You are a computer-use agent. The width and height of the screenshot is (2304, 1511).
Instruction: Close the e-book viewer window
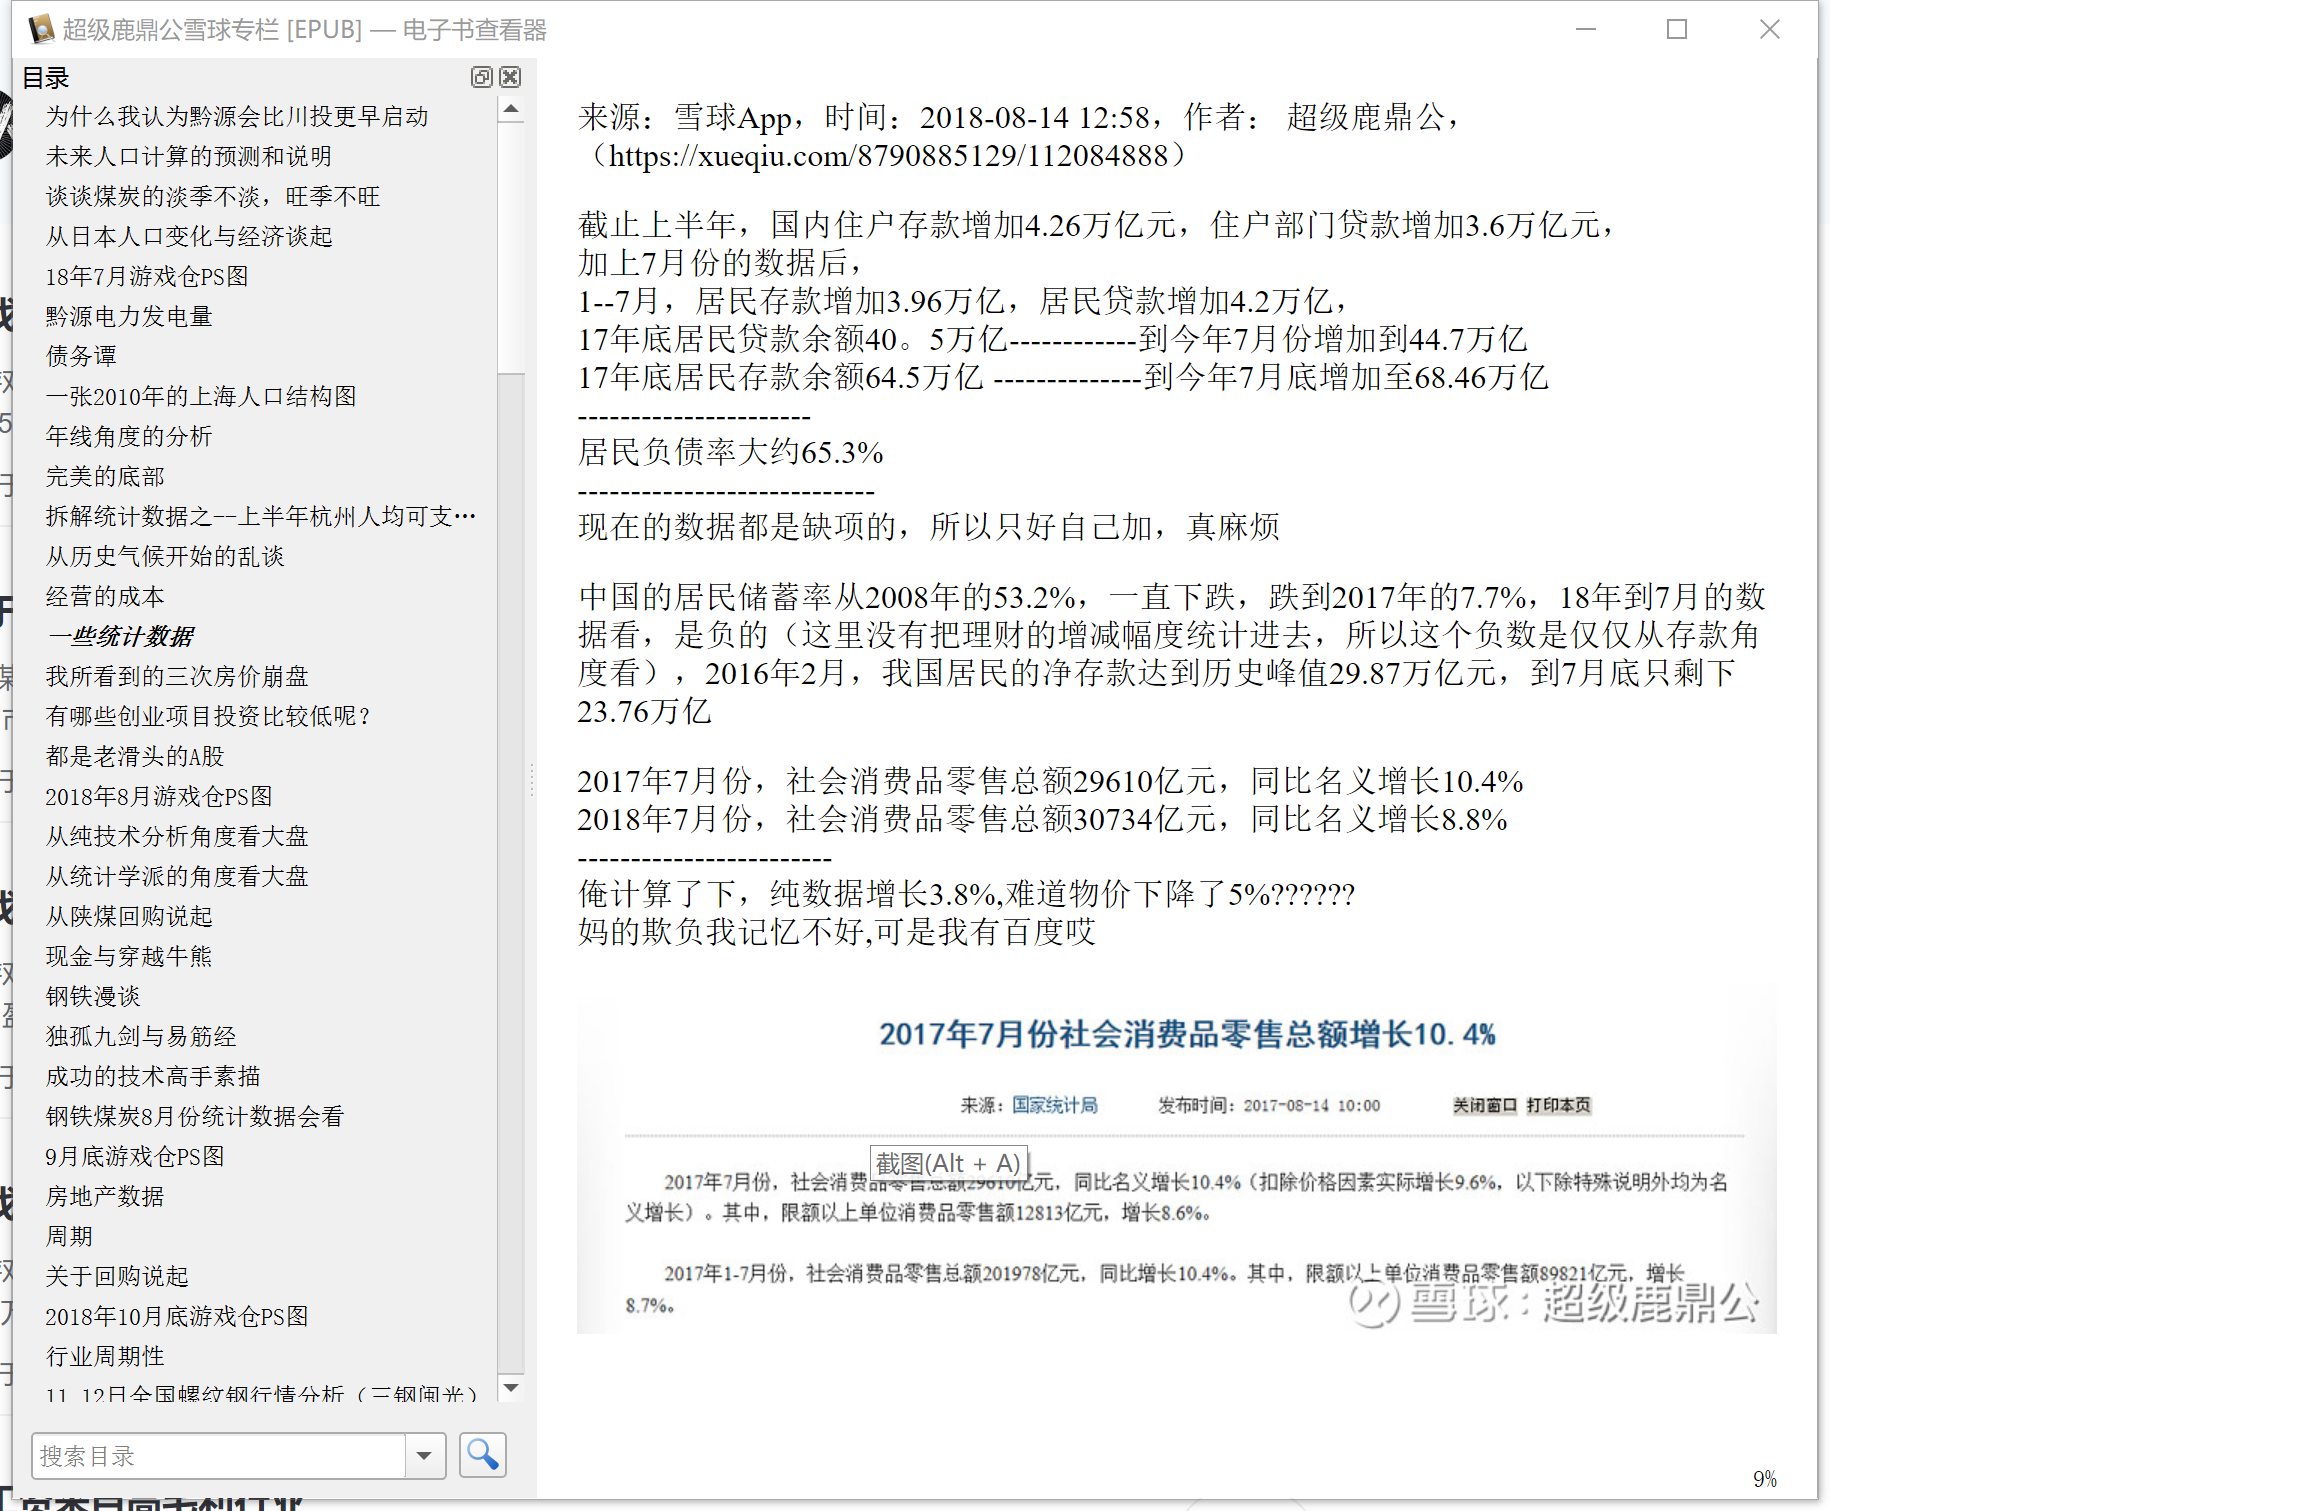tap(1769, 29)
